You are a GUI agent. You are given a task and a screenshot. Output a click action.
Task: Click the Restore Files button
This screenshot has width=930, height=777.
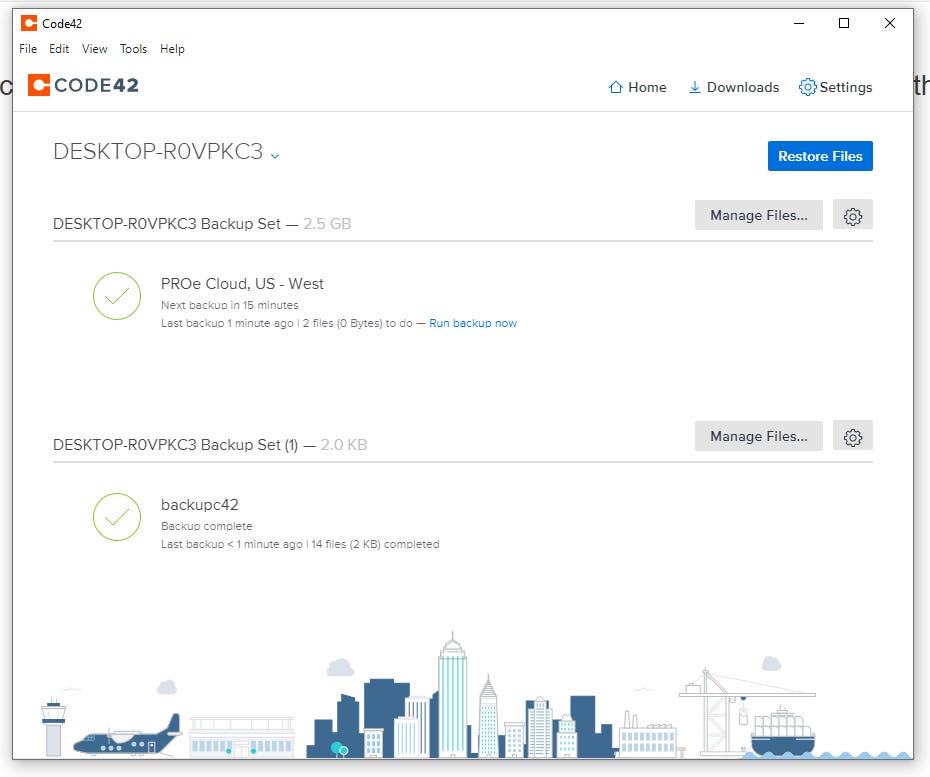pyautogui.click(x=820, y=156)
